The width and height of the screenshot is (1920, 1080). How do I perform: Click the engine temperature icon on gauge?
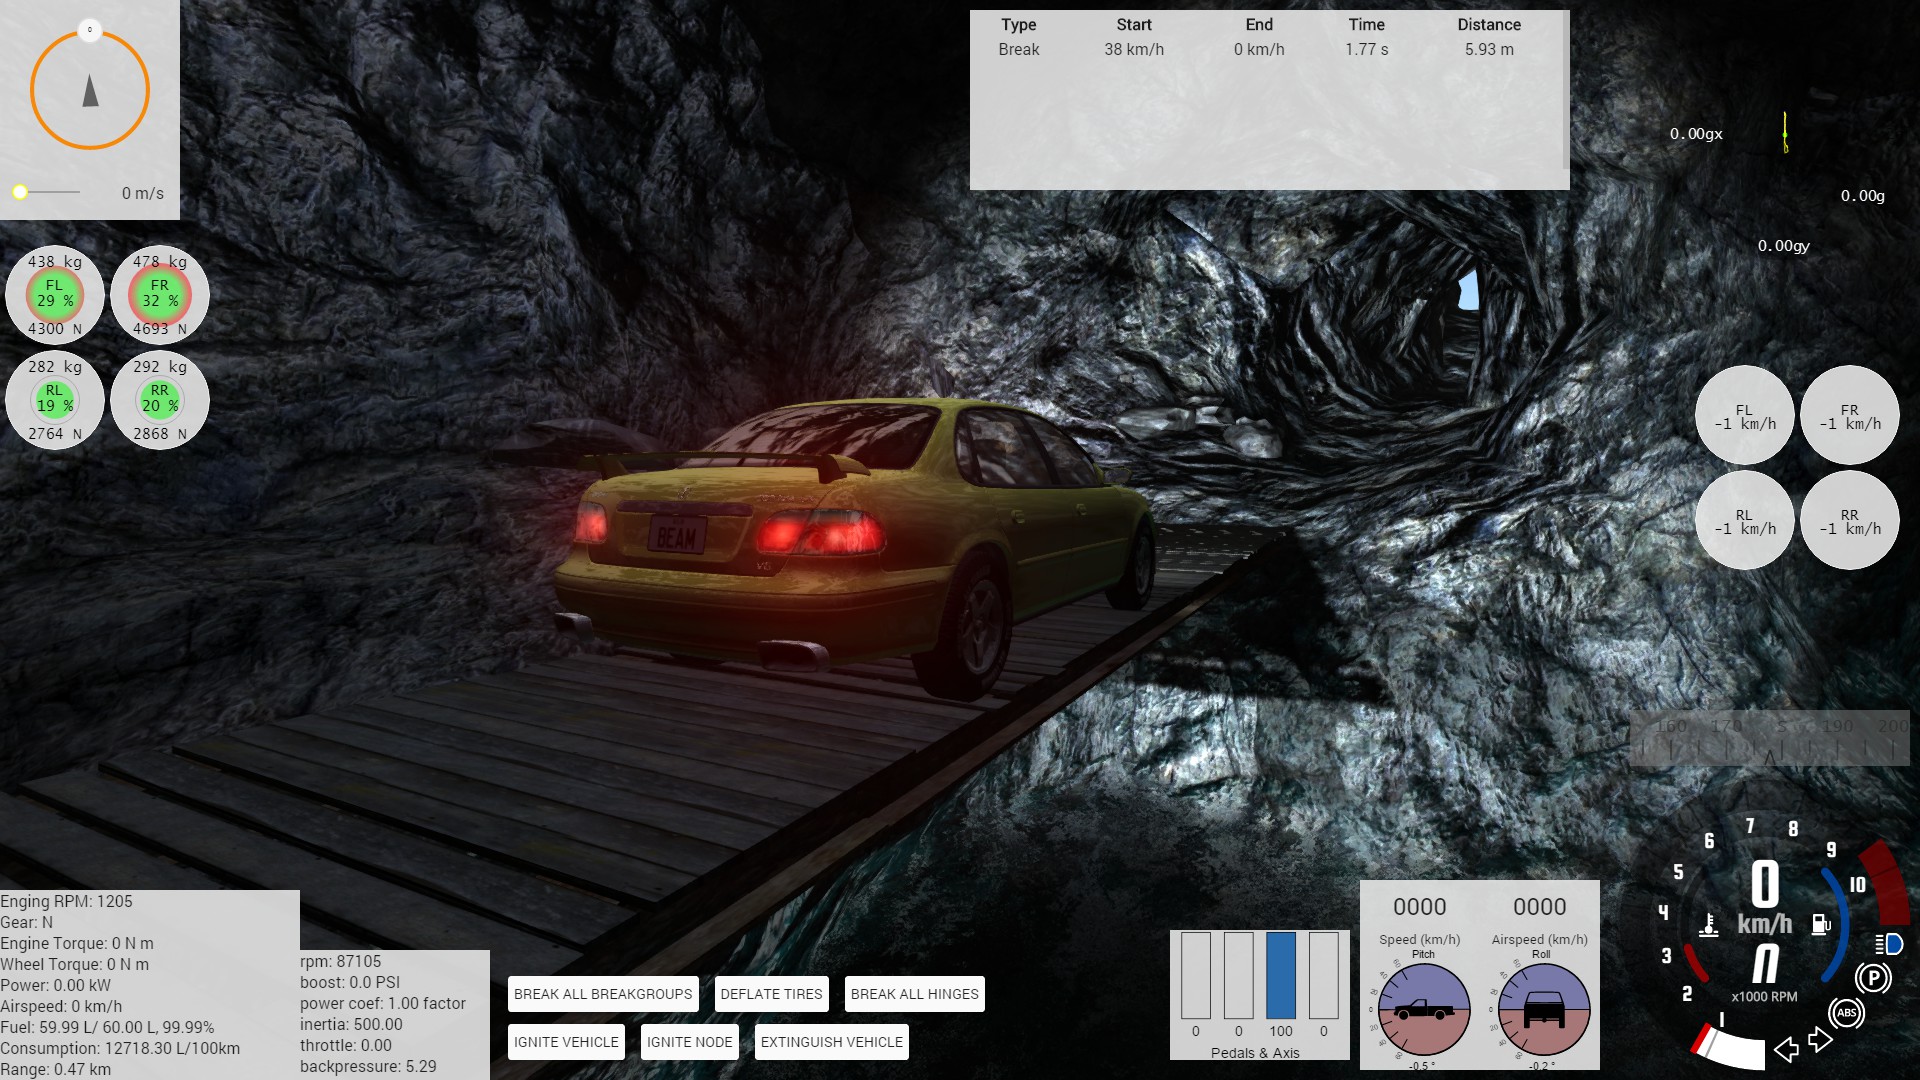[x=1709, y=925]
